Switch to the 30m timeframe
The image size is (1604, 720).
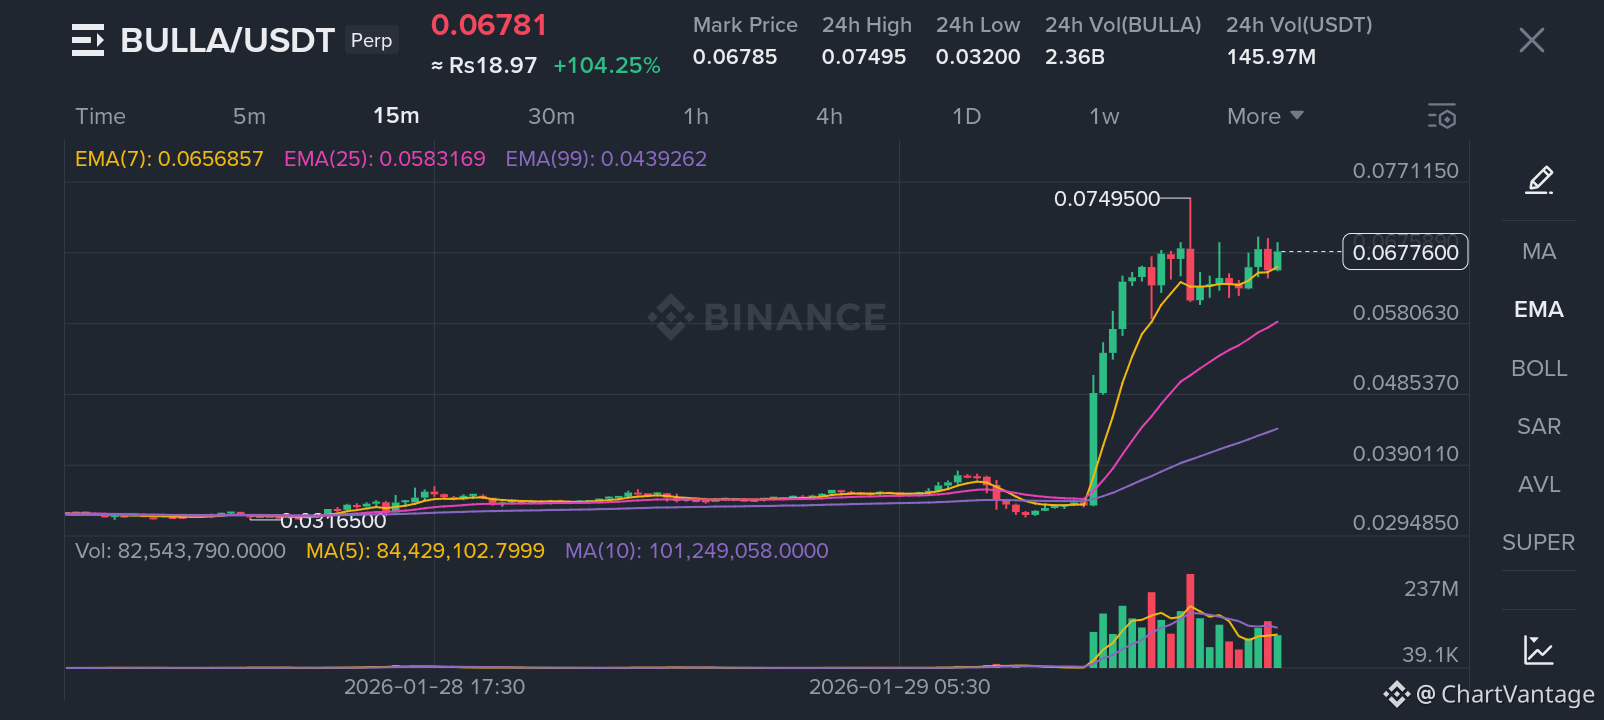click(551, 116)
